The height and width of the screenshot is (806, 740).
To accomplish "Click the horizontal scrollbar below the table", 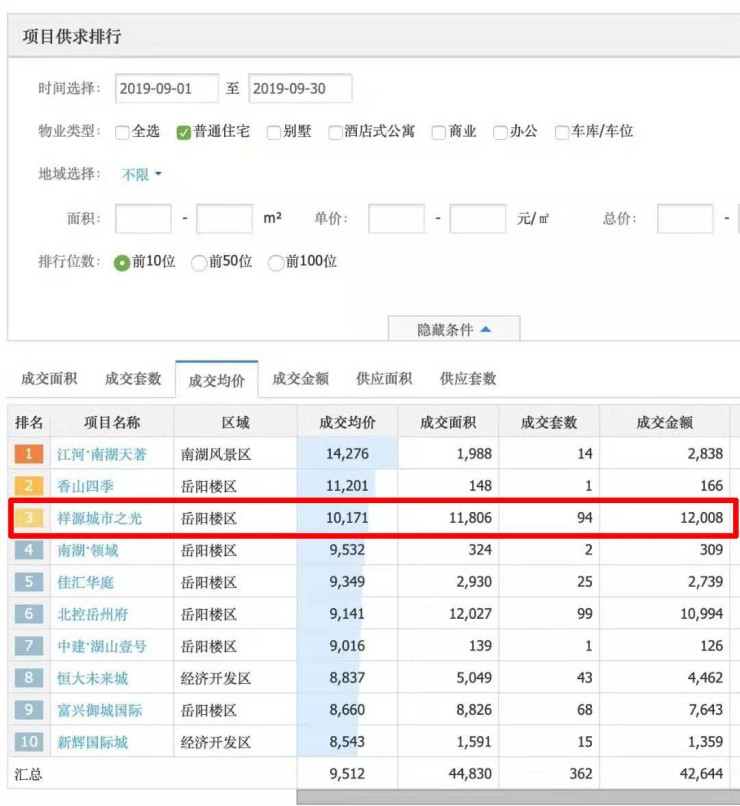I will point(518,797).
